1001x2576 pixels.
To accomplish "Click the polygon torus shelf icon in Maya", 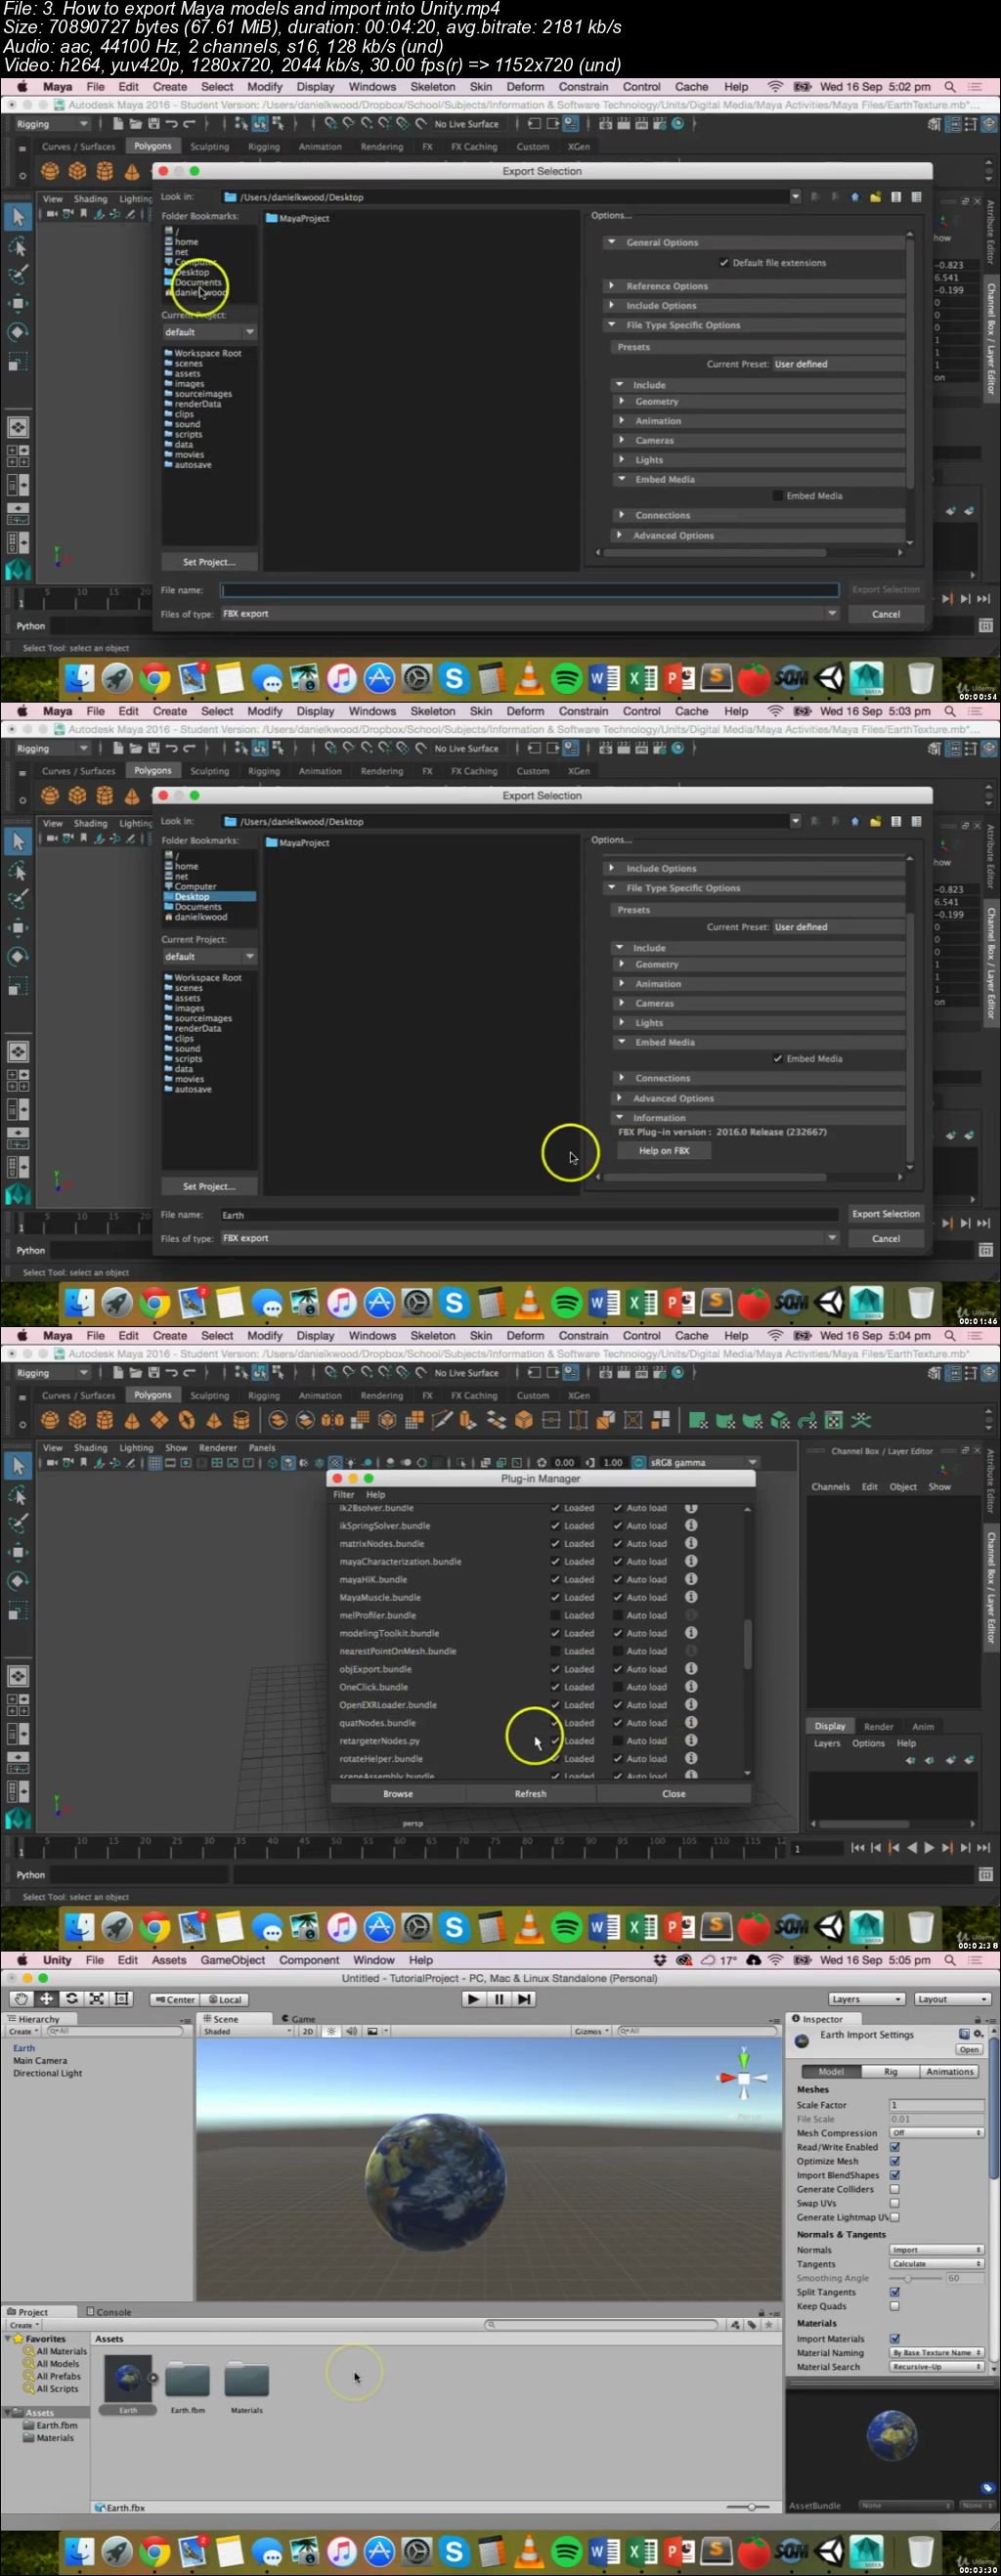I will pyautogui.click(x=186, y=1420).
